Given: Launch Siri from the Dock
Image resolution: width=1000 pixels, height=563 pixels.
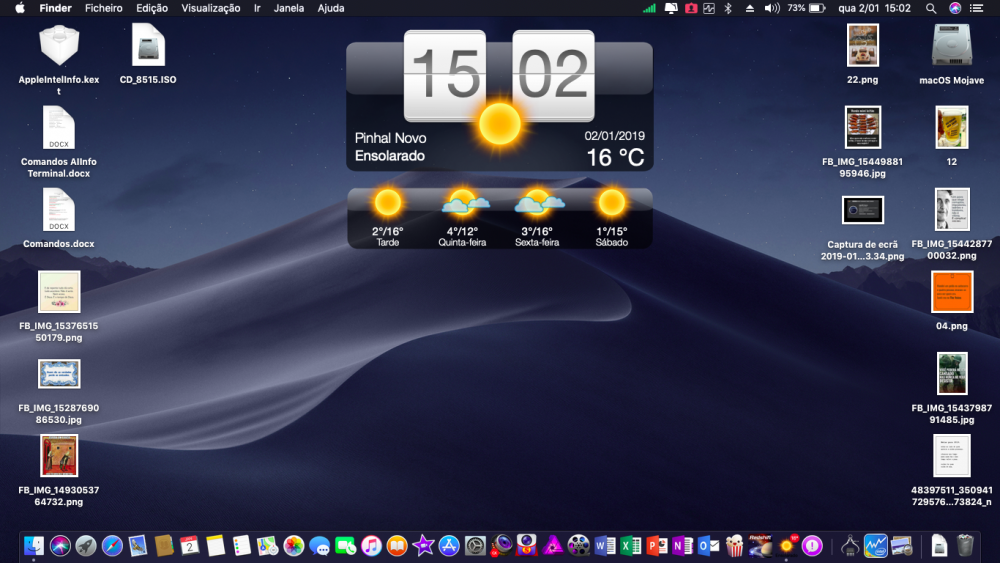Looking at the screenshot, I should 60,546.
